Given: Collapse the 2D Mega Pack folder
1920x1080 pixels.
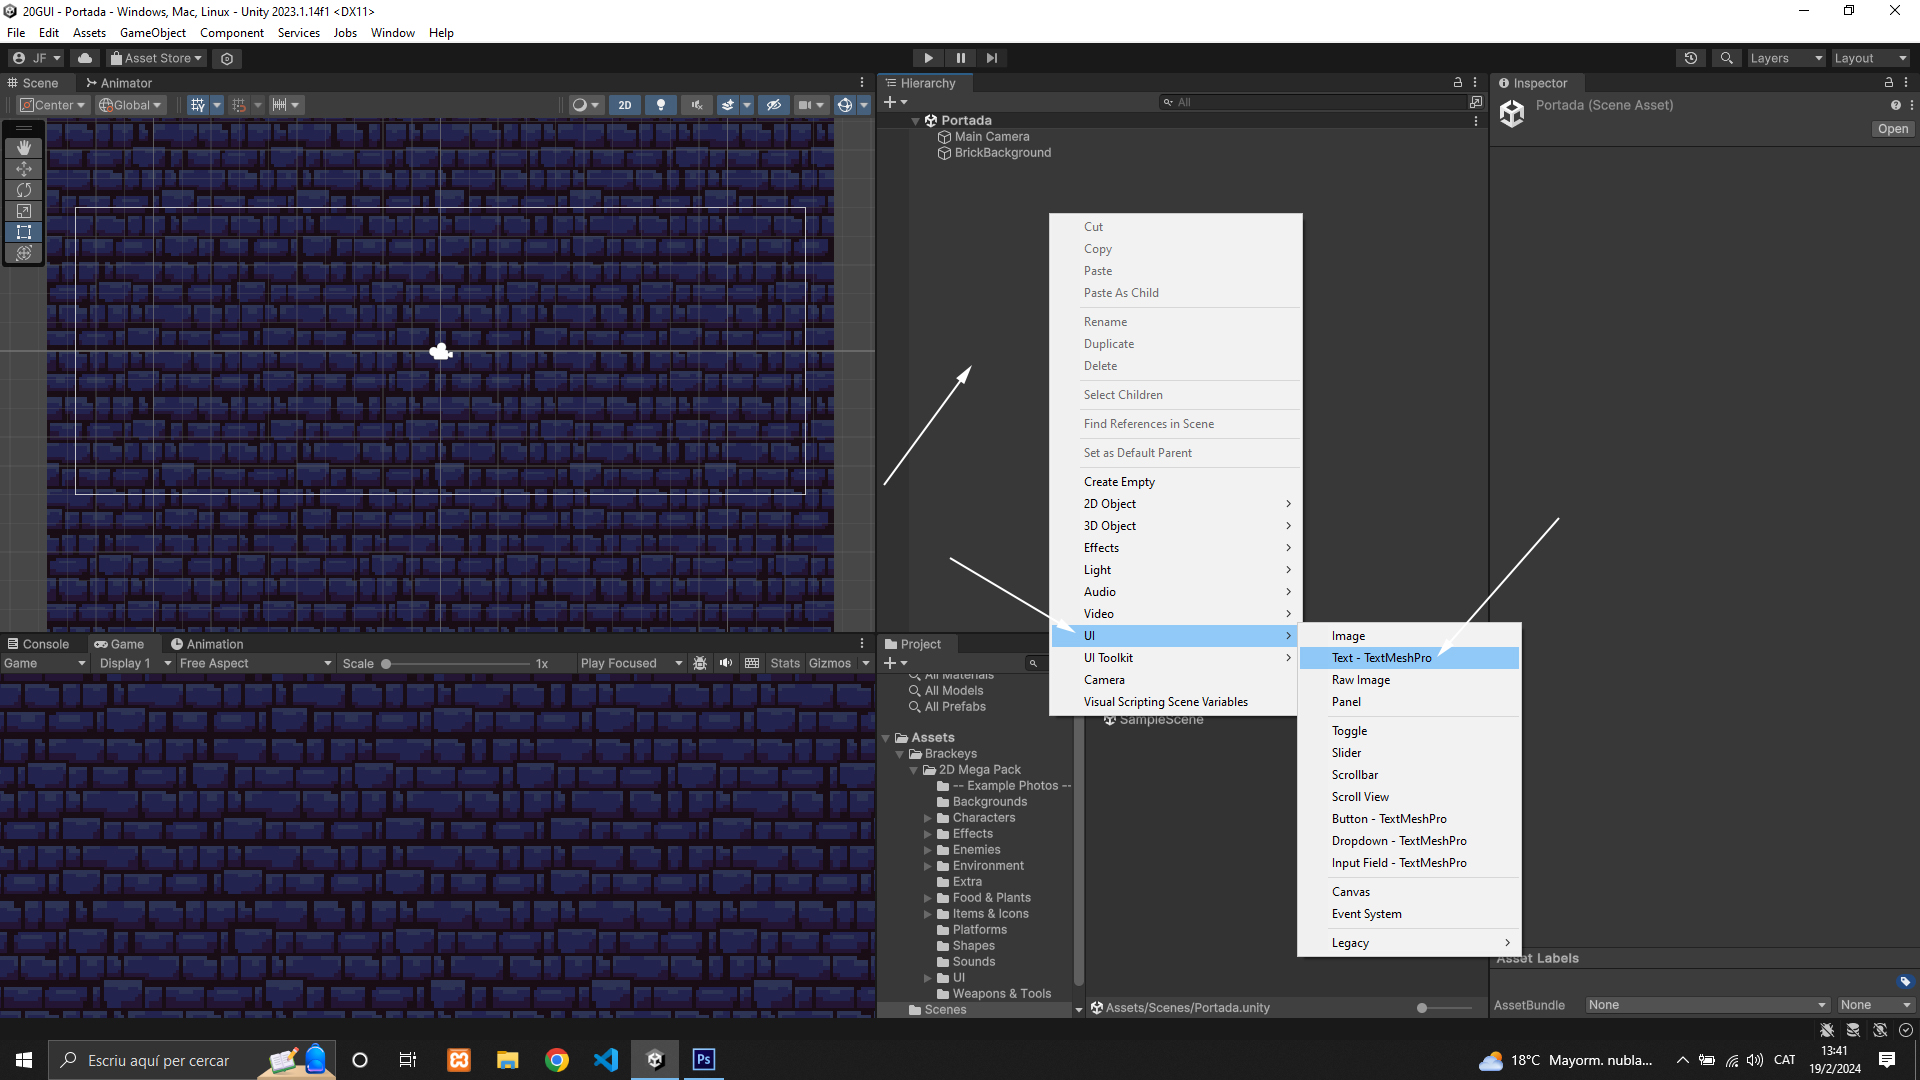Looking at the screenshot, I should pyautogui.click(x=913, y=770).
